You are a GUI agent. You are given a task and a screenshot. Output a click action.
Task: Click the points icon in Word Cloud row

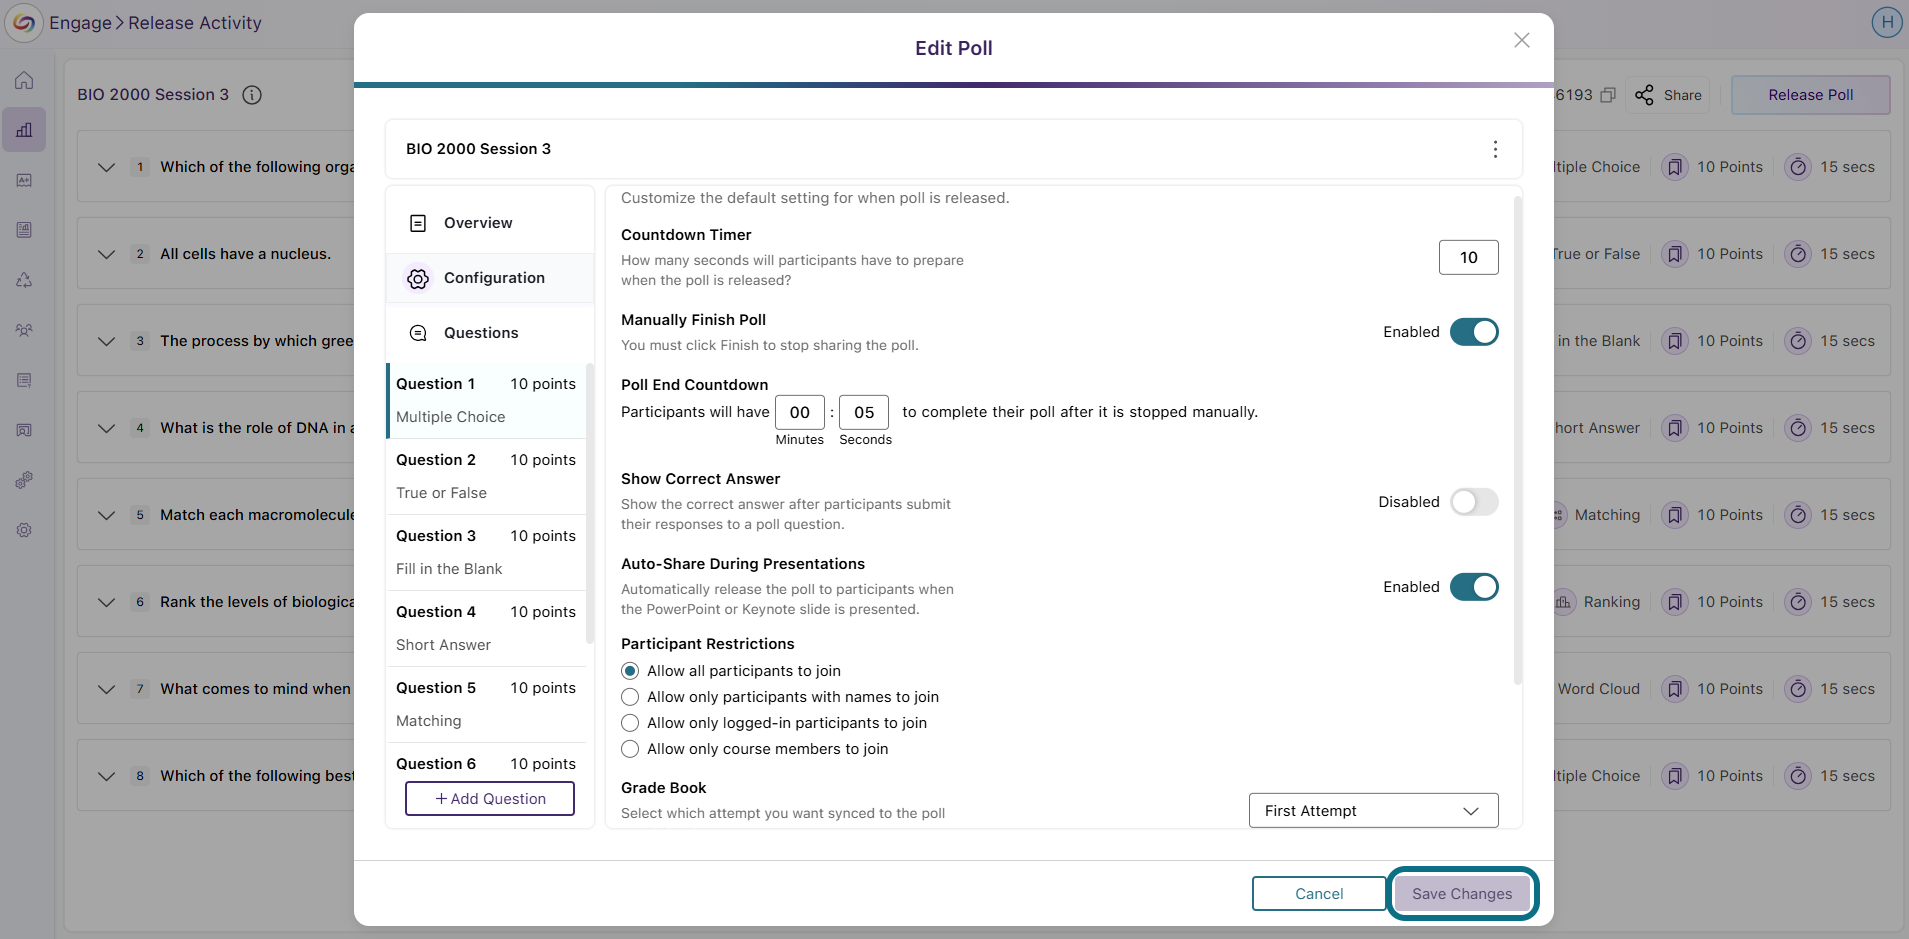click(x=1675, y=689)
